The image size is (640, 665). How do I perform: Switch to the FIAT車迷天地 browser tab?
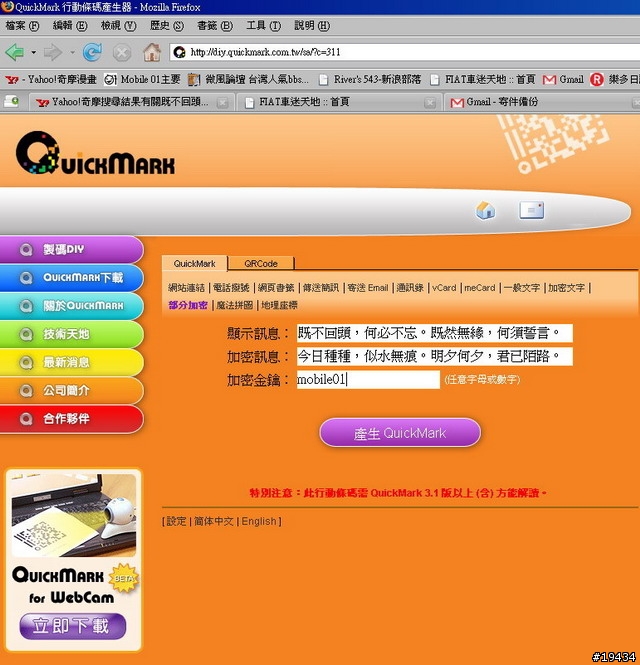point(304,102)
